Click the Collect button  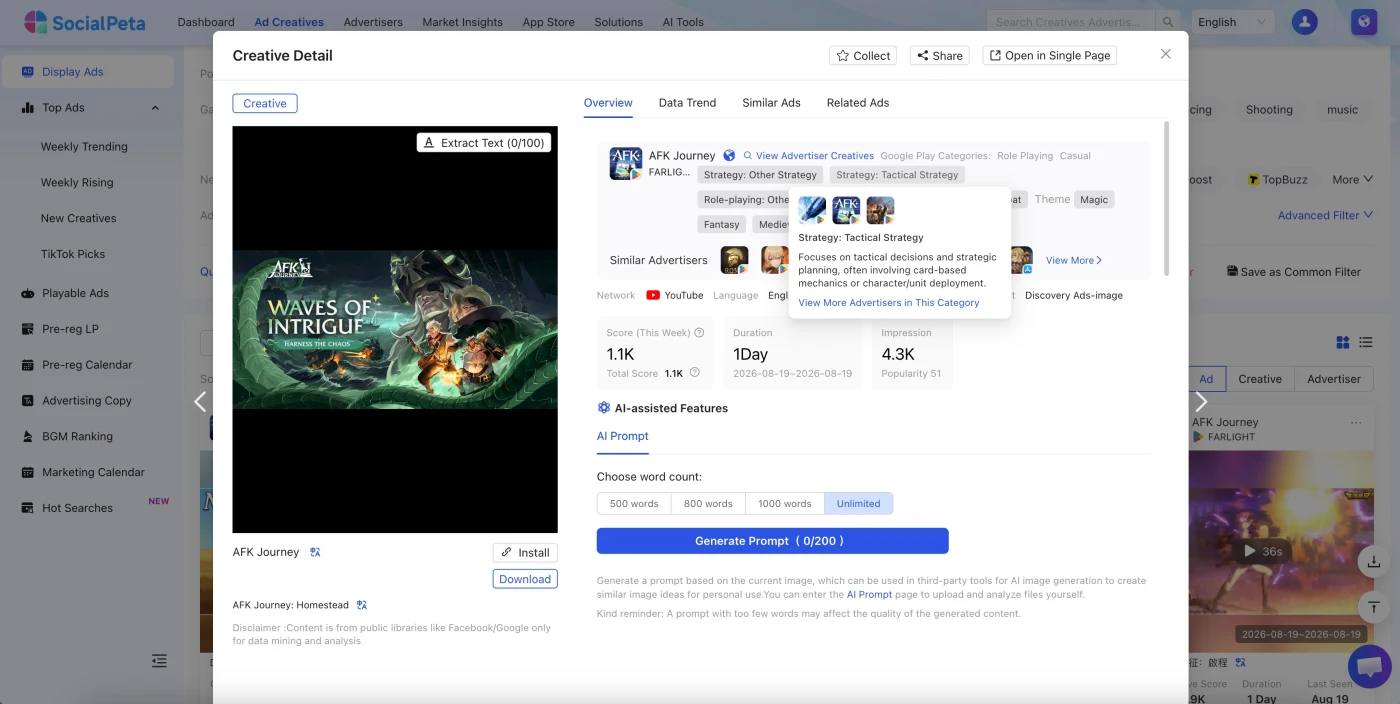[863, 56]
